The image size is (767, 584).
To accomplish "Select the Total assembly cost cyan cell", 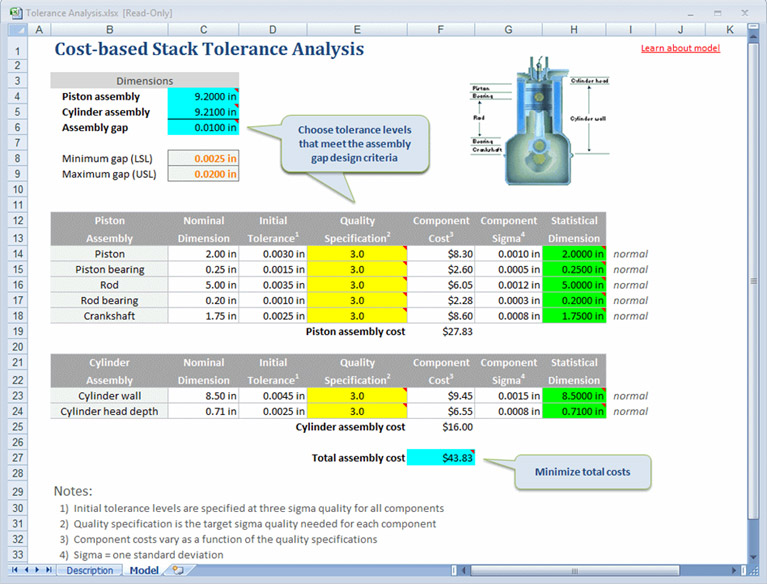I will pos(440,457).
